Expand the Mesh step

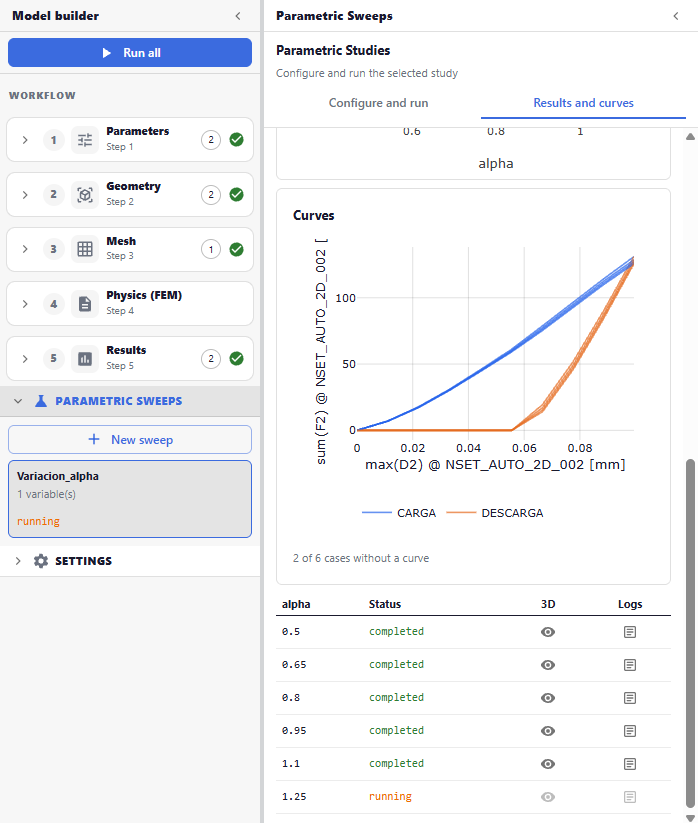click(x=25, y=249)
